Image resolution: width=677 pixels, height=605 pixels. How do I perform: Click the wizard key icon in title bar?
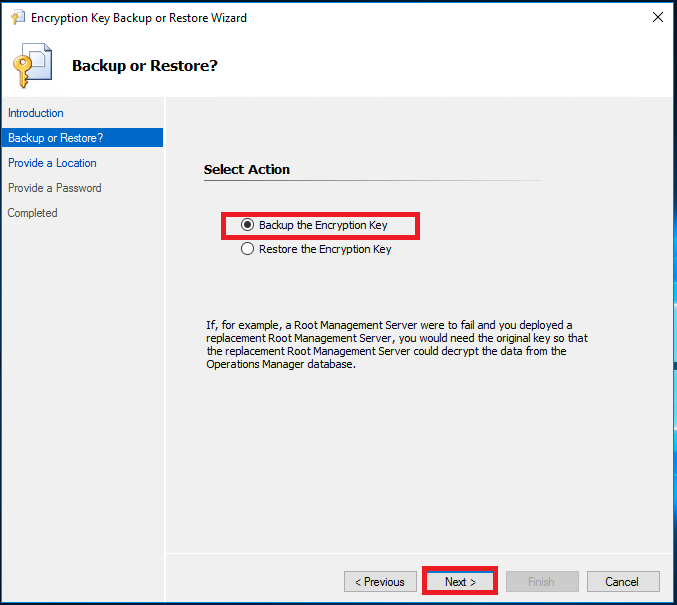coord(17,18)
